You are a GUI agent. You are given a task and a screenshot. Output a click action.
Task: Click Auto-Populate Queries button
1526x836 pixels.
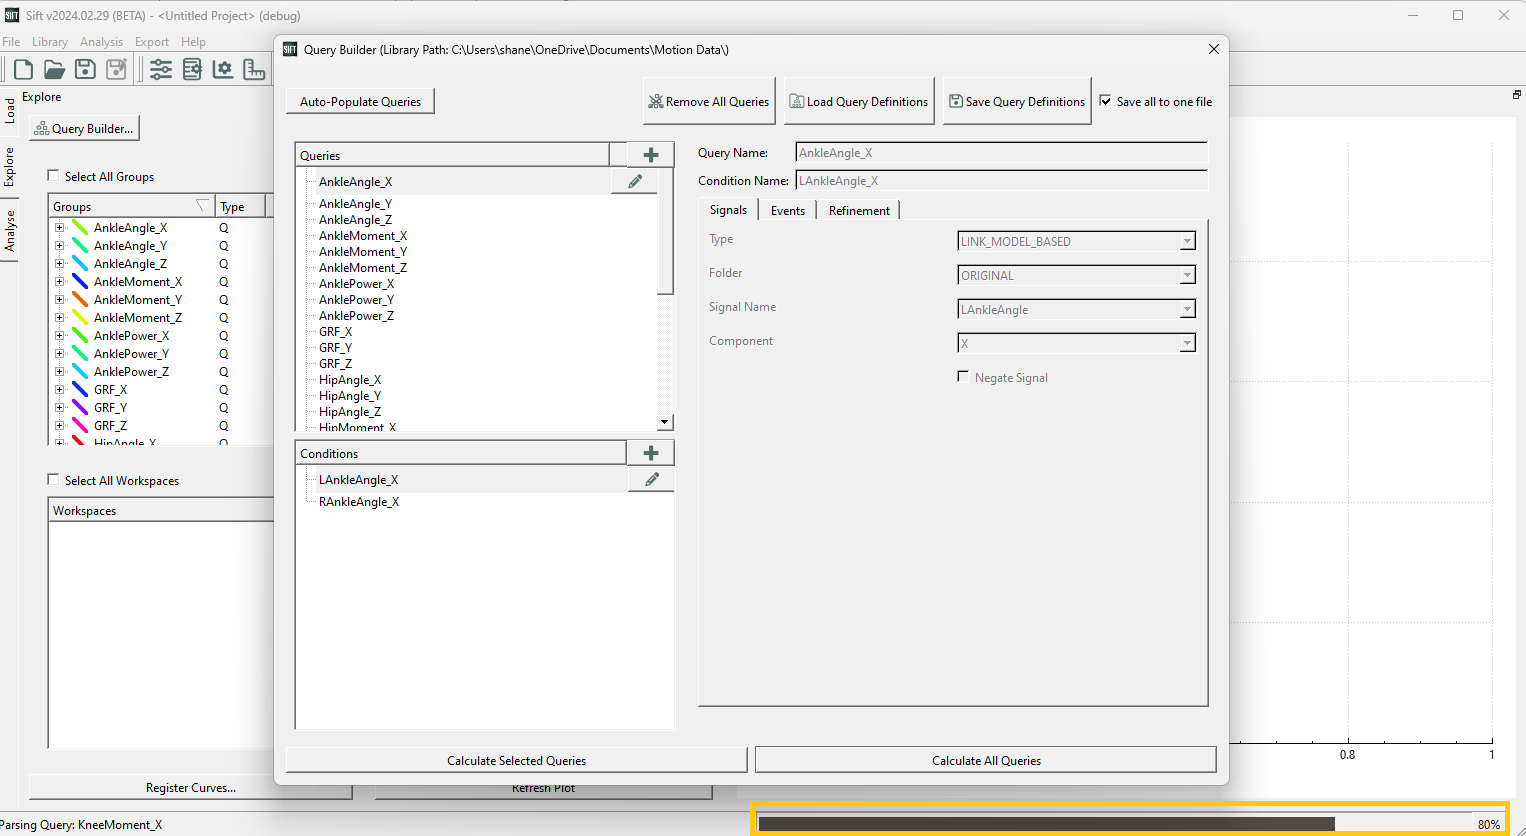(360, 101)
